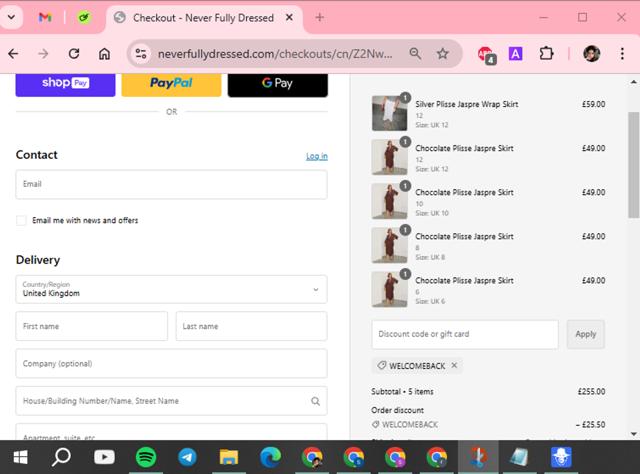Viewport: 640px width, 474px height.
Task: Click the Silver Plisse Jaspre Wrap Skirt thumbnail
Action: (x=389, y=113)
